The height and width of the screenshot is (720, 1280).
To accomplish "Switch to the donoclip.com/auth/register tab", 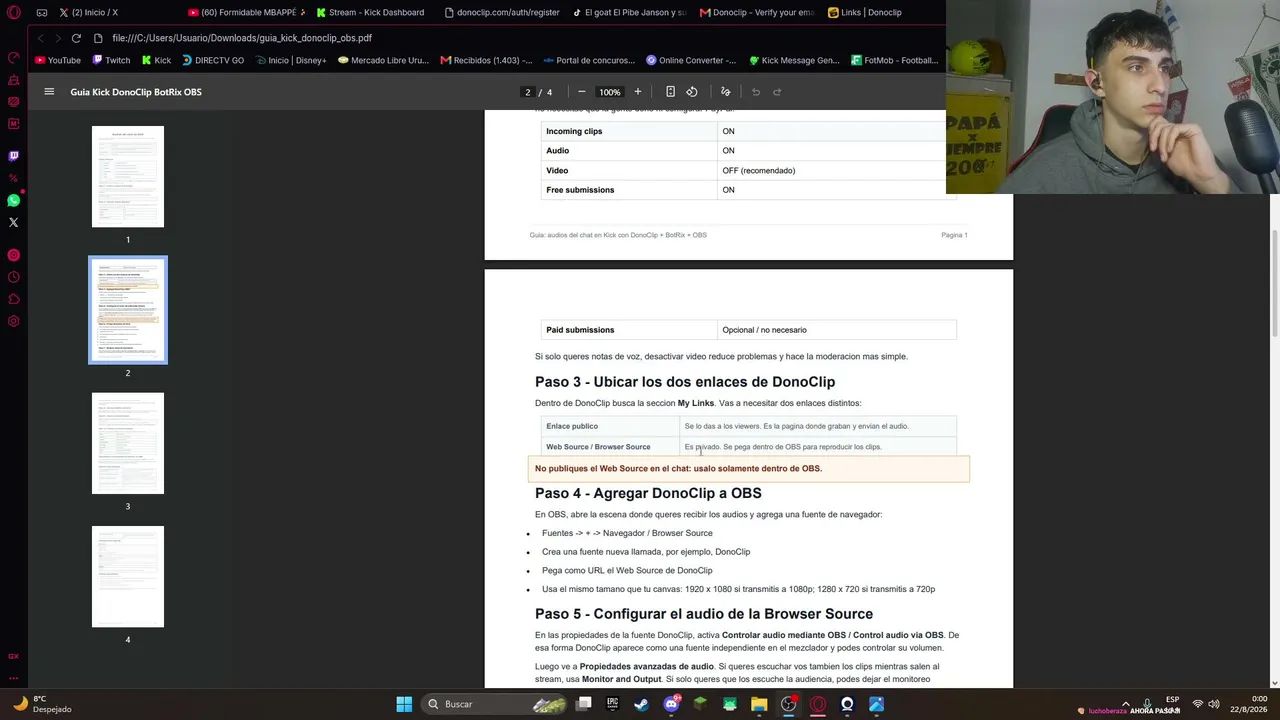I will 501,13.
